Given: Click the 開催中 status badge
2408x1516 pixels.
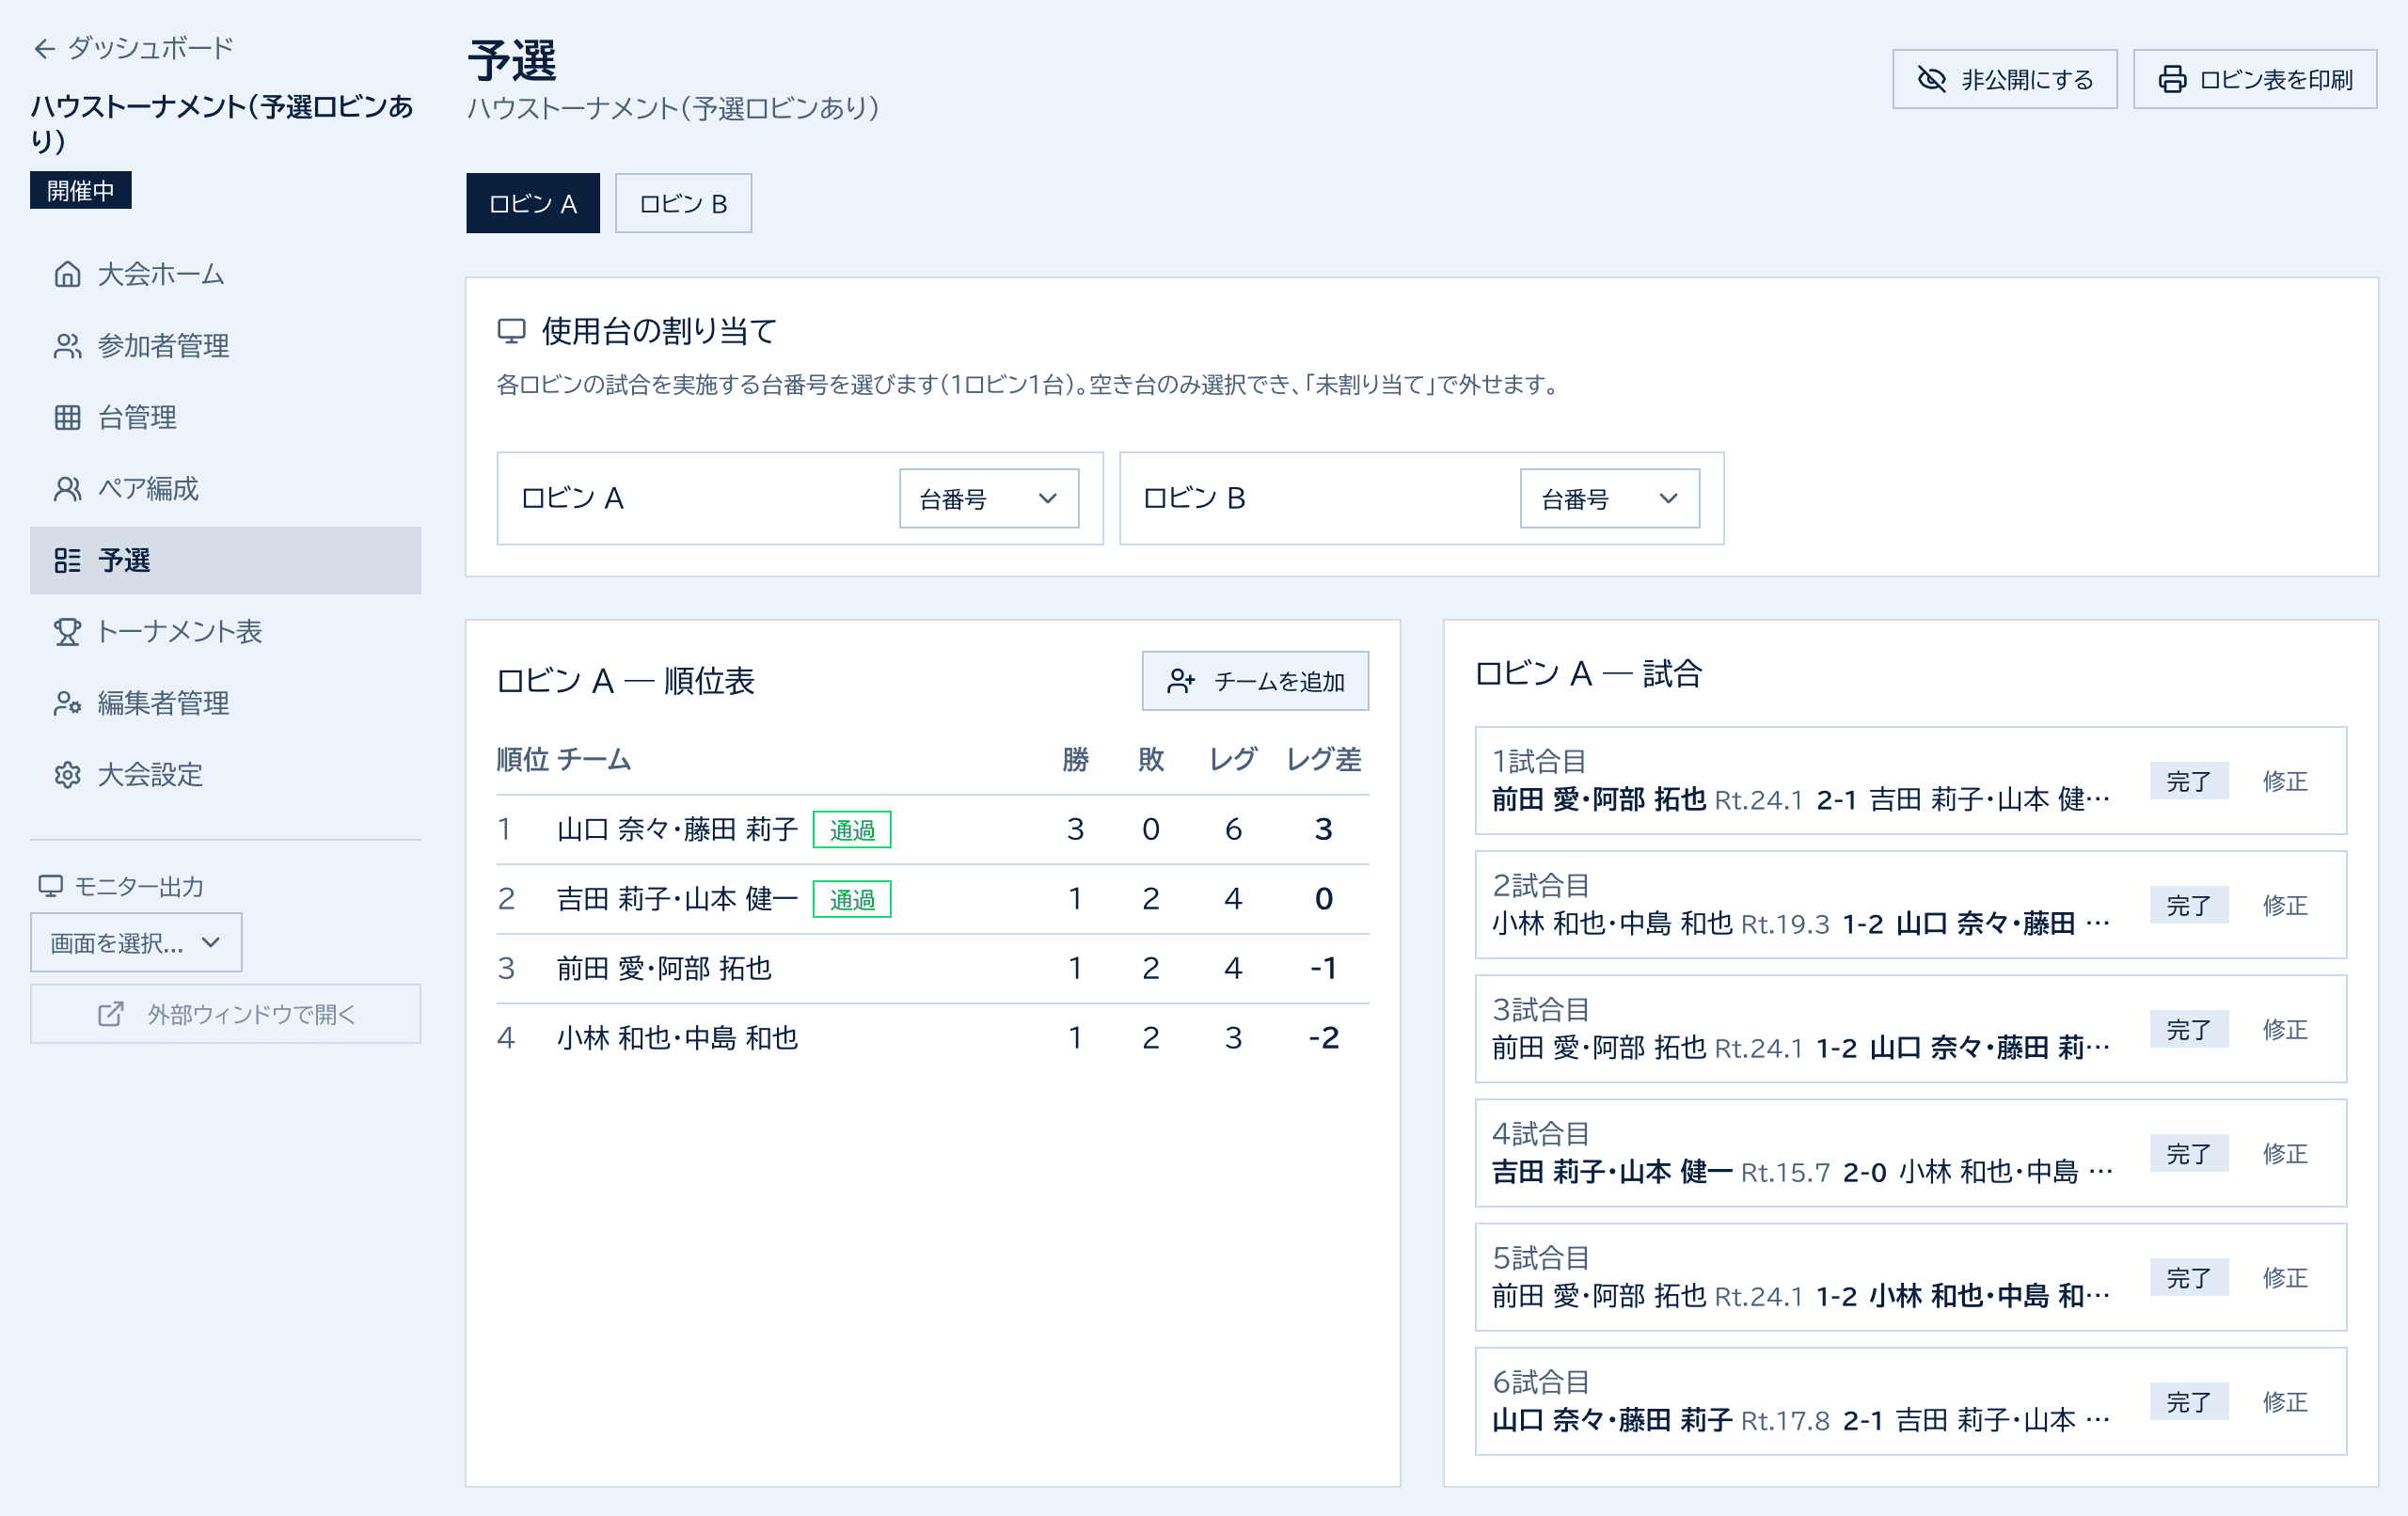Looking at the screenshot, I should pos(81,190).
